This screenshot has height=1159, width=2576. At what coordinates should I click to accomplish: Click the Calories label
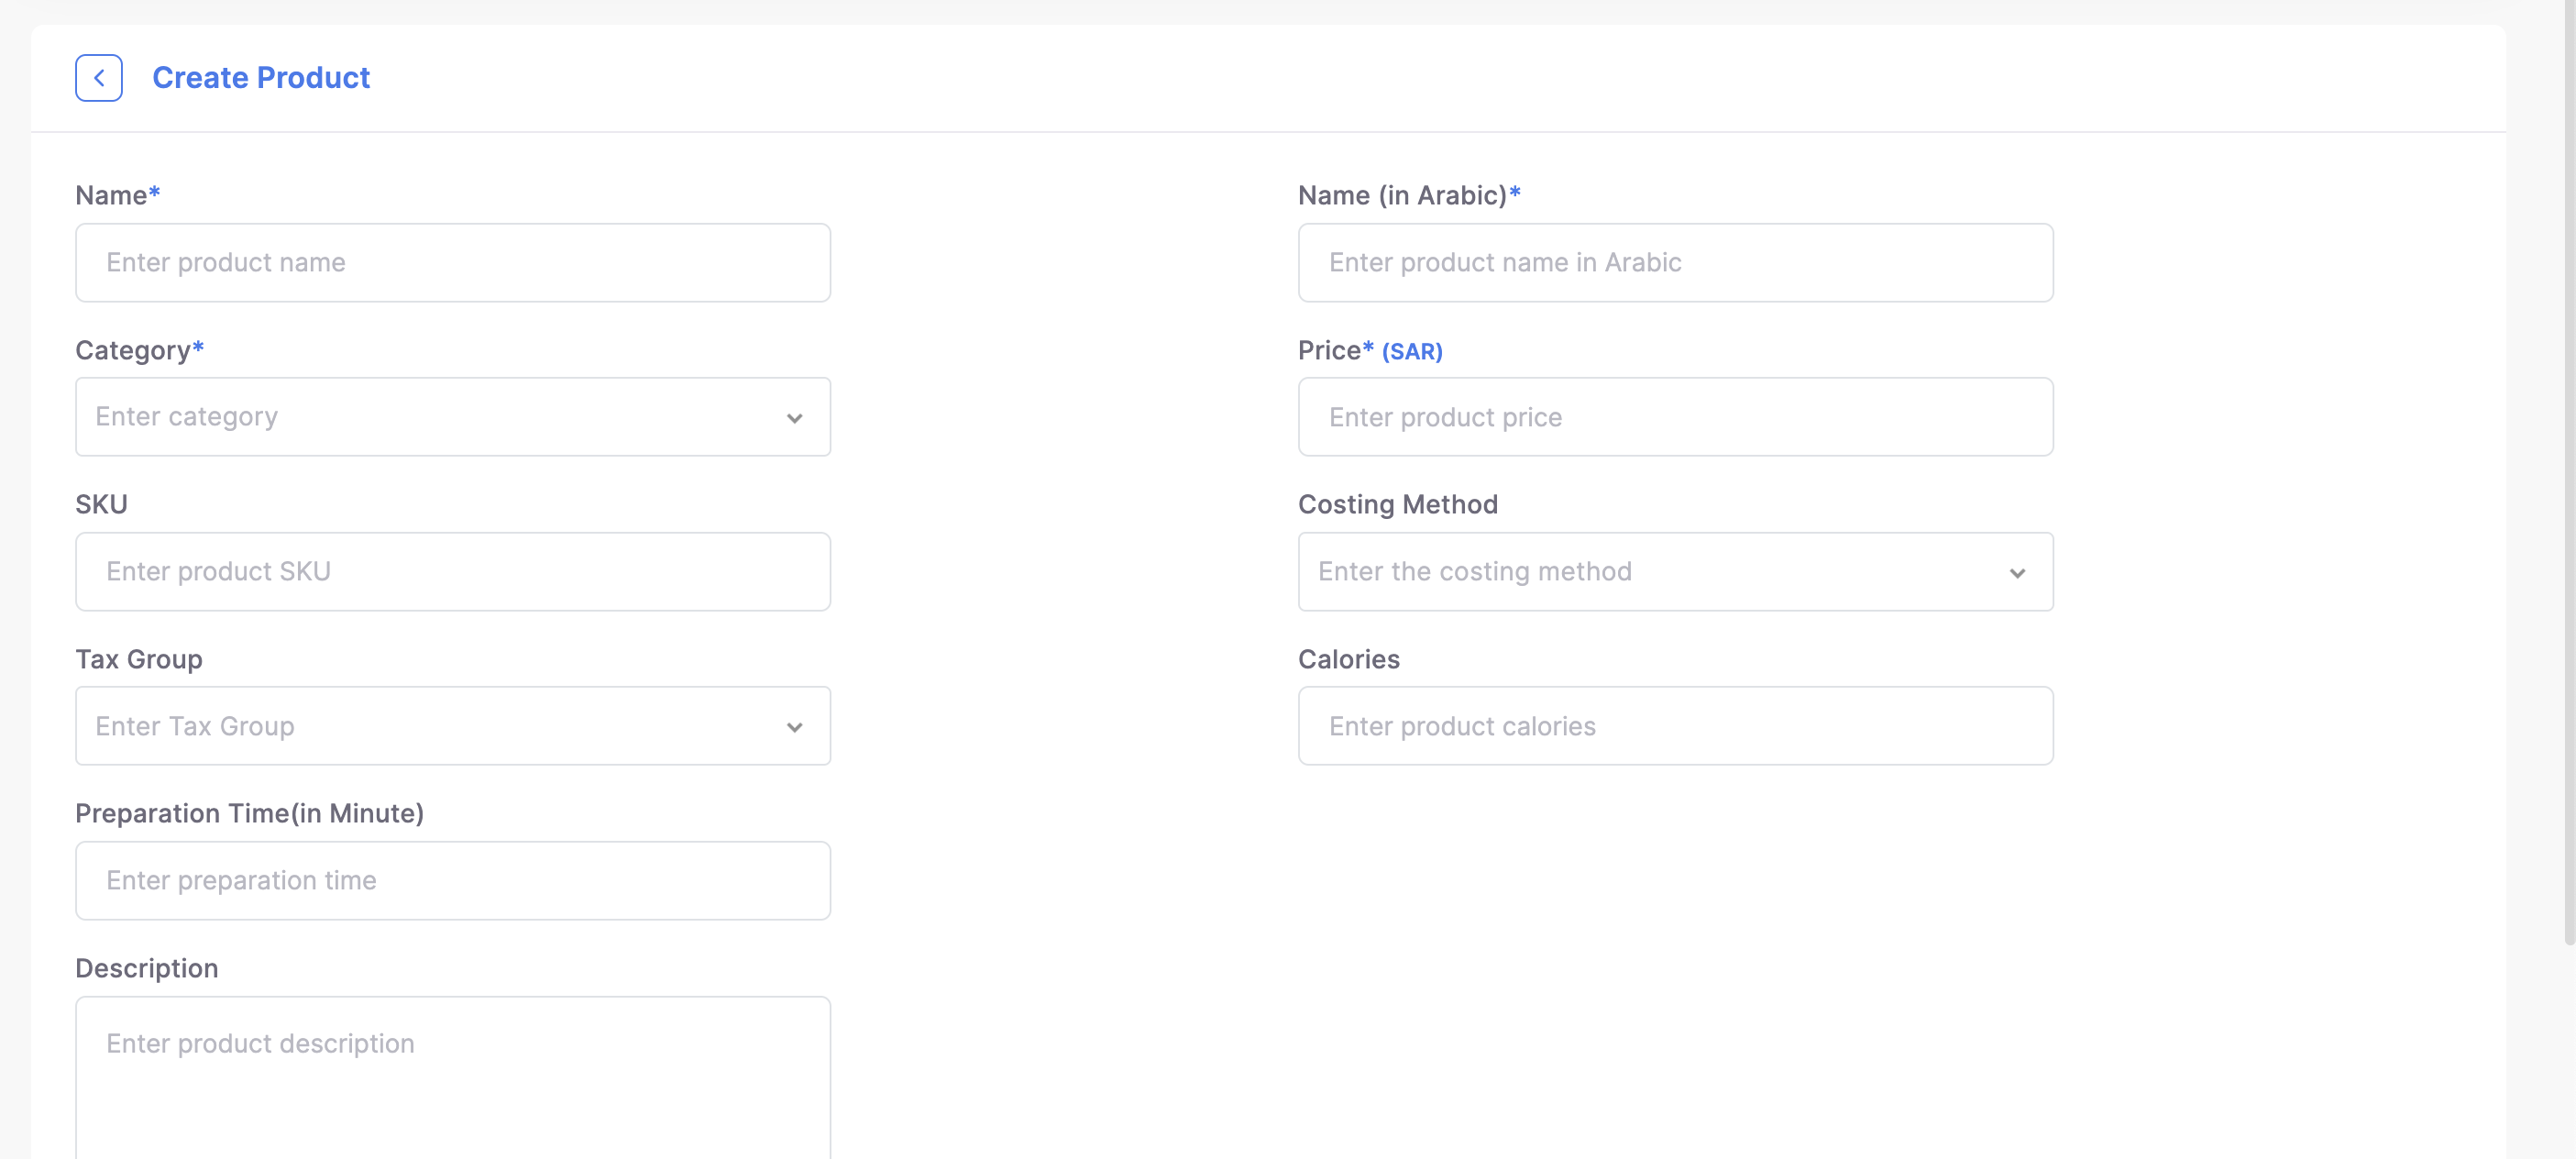[1348, 659]
